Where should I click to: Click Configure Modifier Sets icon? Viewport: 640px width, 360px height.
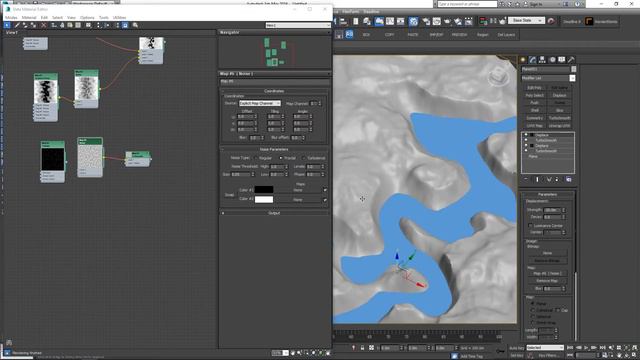coord(569,180)
